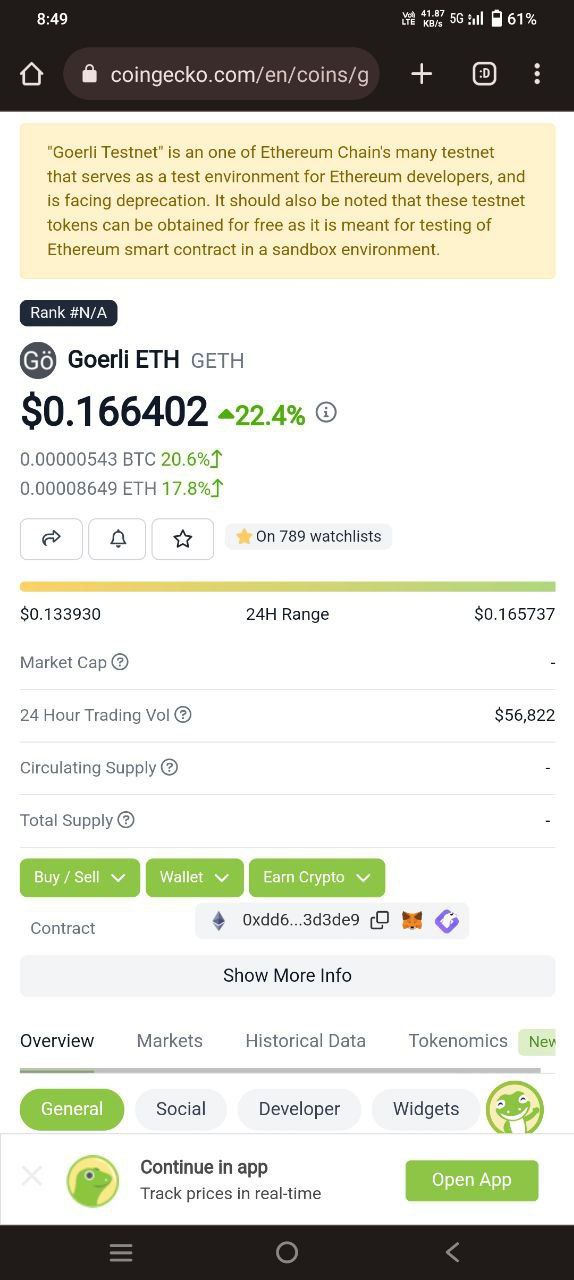Click the 24H Range price bar
Screen dimensions: 574x1280
[x=287, y=587]
